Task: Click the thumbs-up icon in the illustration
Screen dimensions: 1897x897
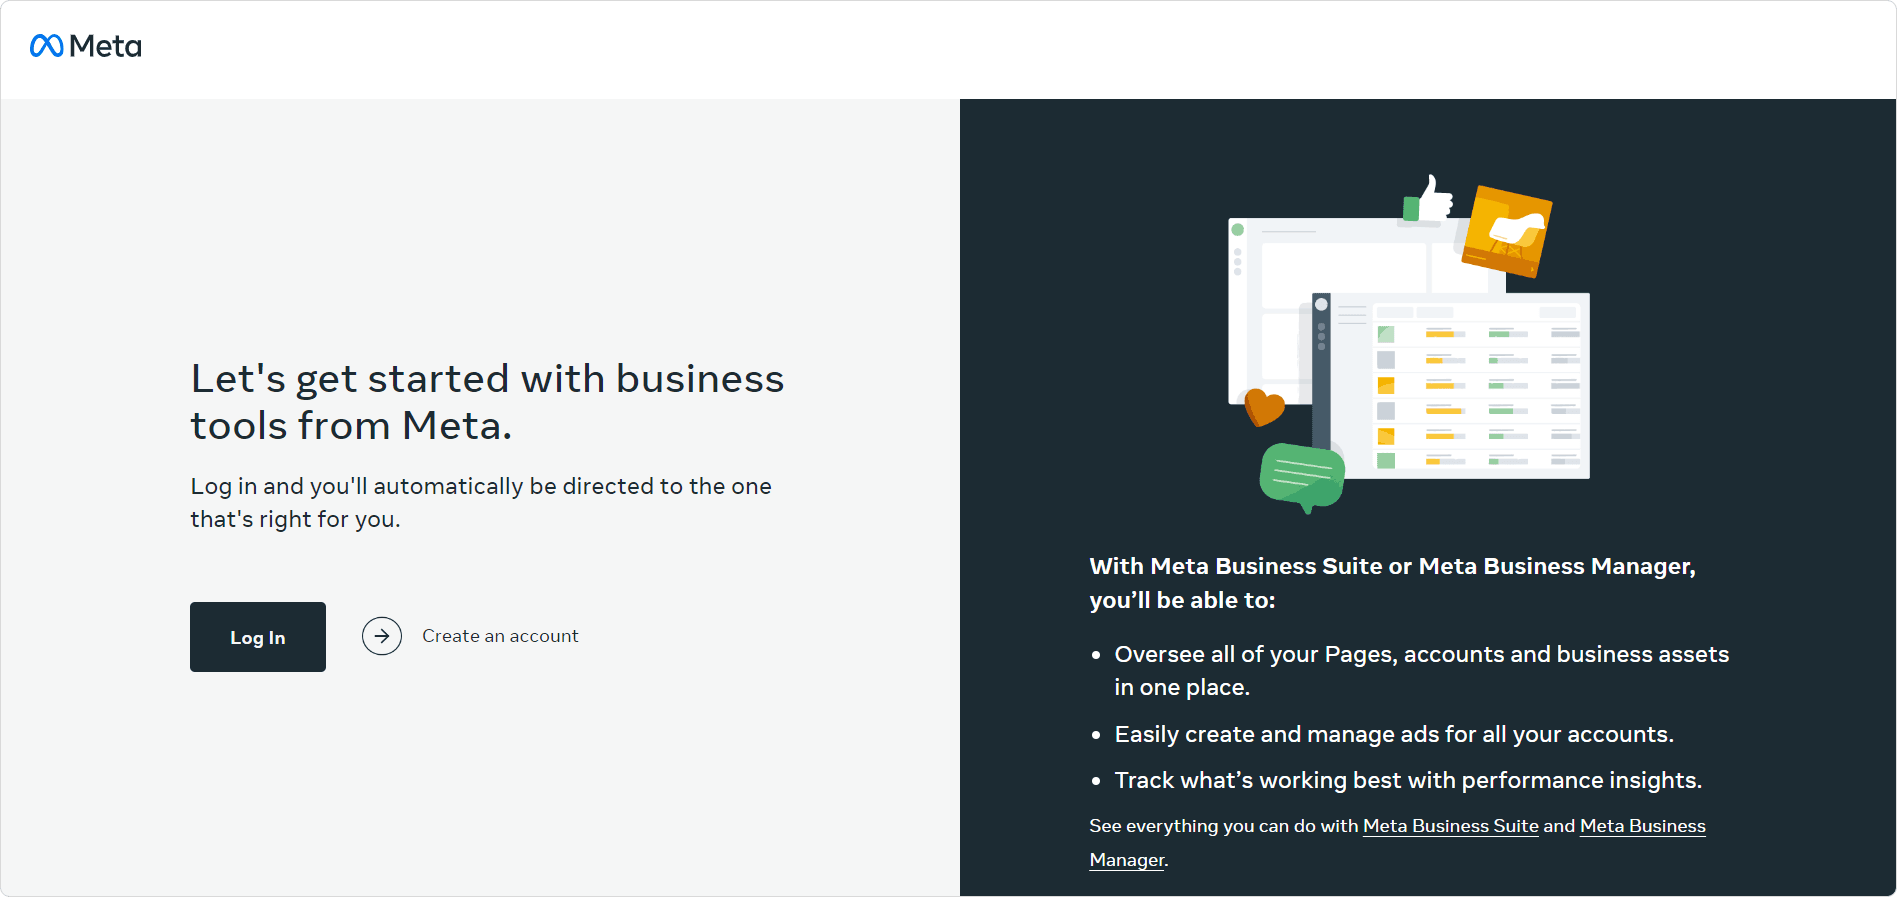Action: pos(1430,200)
